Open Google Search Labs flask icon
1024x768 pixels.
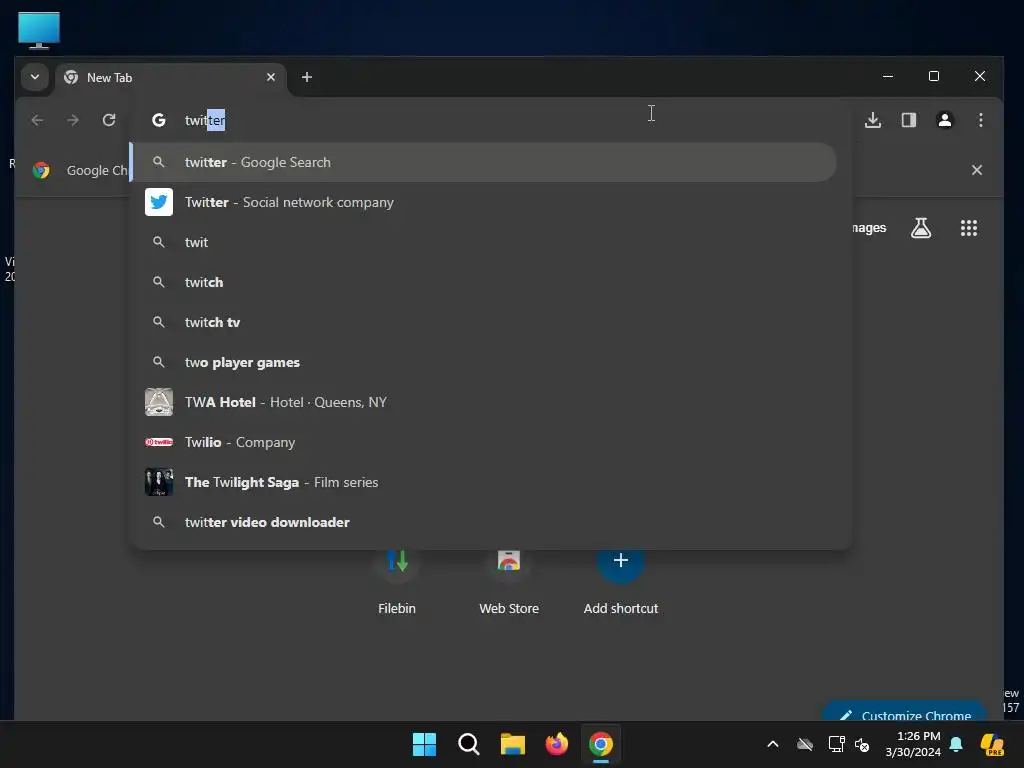[921, 228]
